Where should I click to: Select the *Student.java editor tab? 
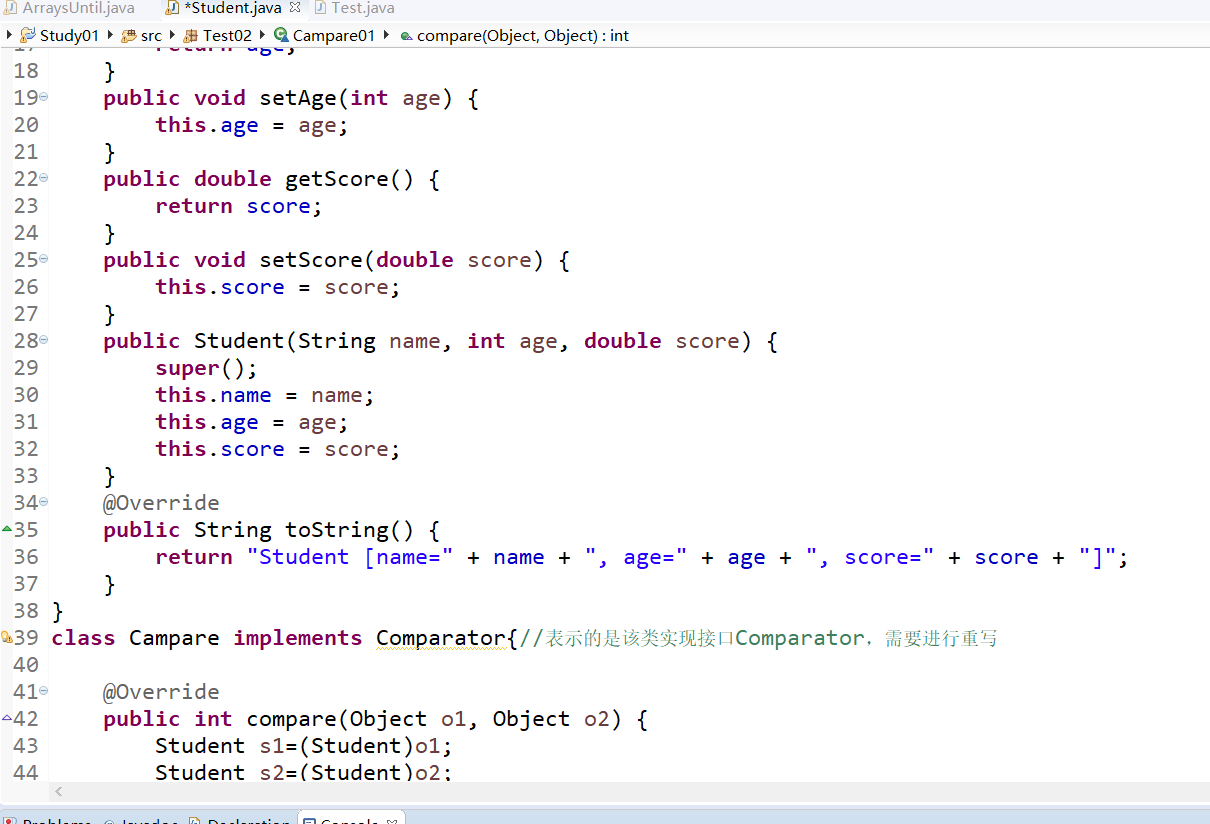click(x=233, y=8)
